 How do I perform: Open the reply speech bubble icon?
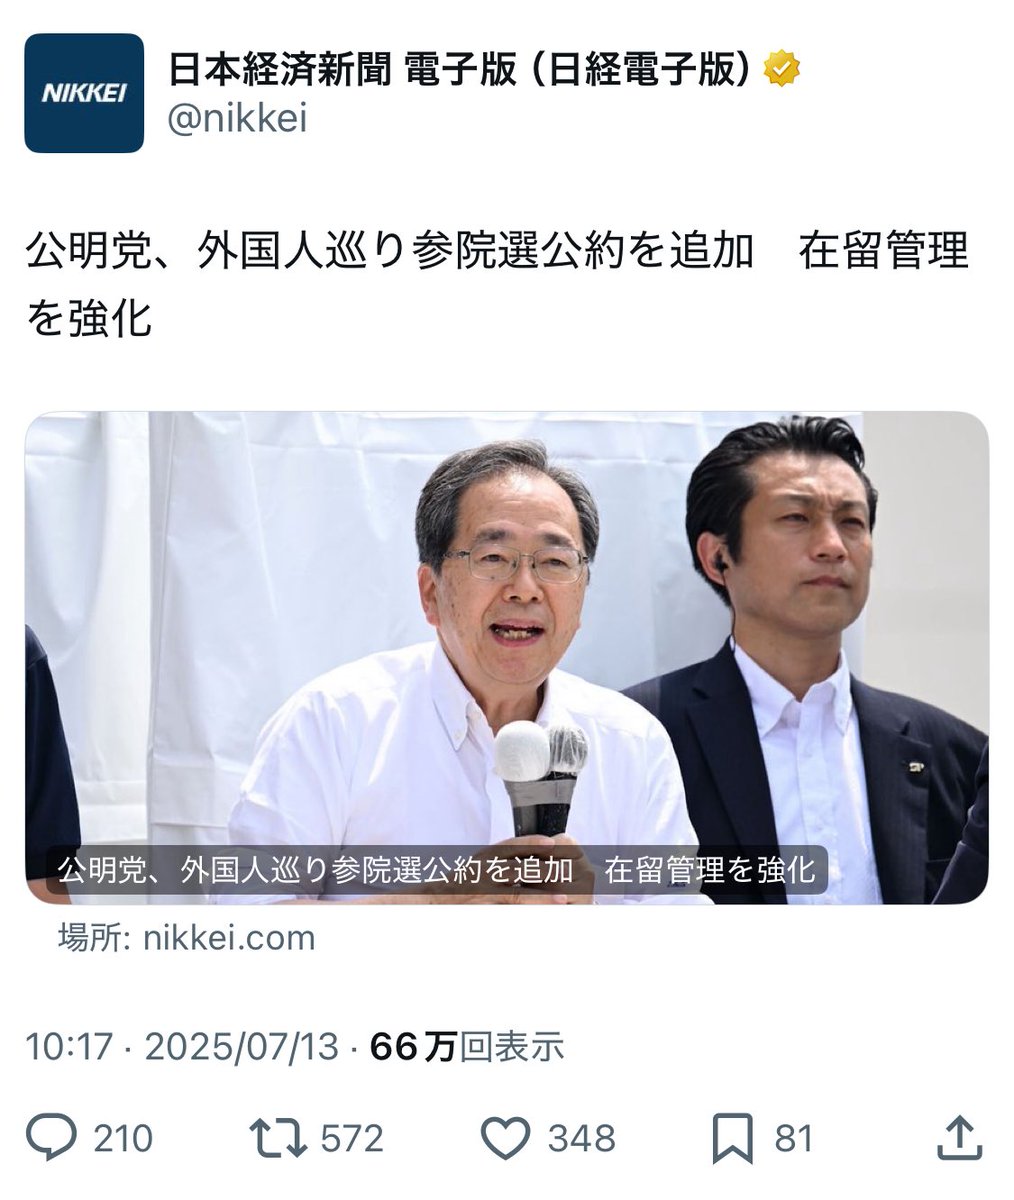click(51, 1139)
